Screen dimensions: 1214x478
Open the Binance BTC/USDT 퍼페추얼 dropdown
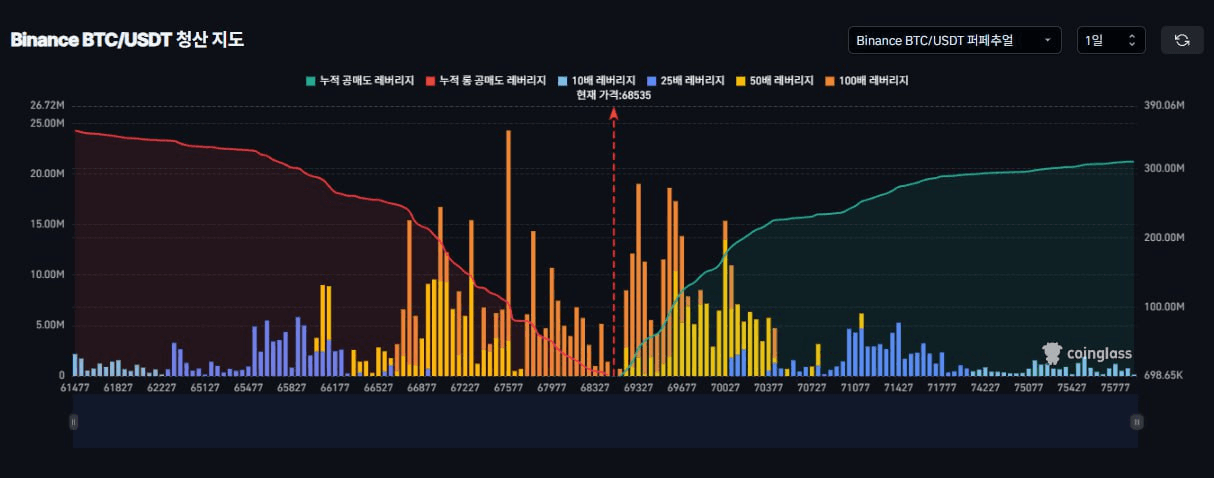[953, 40]
